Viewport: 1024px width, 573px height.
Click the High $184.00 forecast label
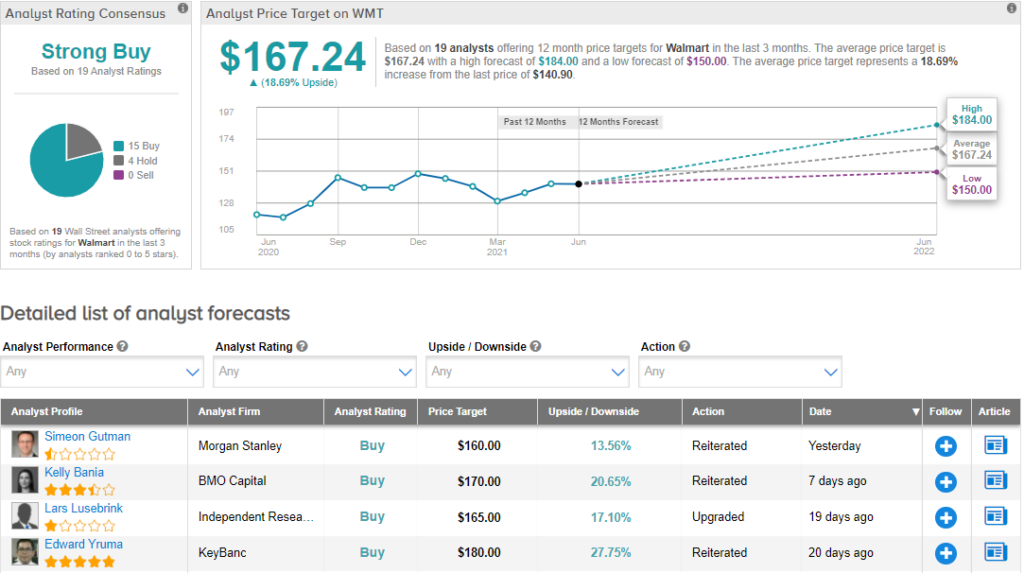[x=972, y=115]
